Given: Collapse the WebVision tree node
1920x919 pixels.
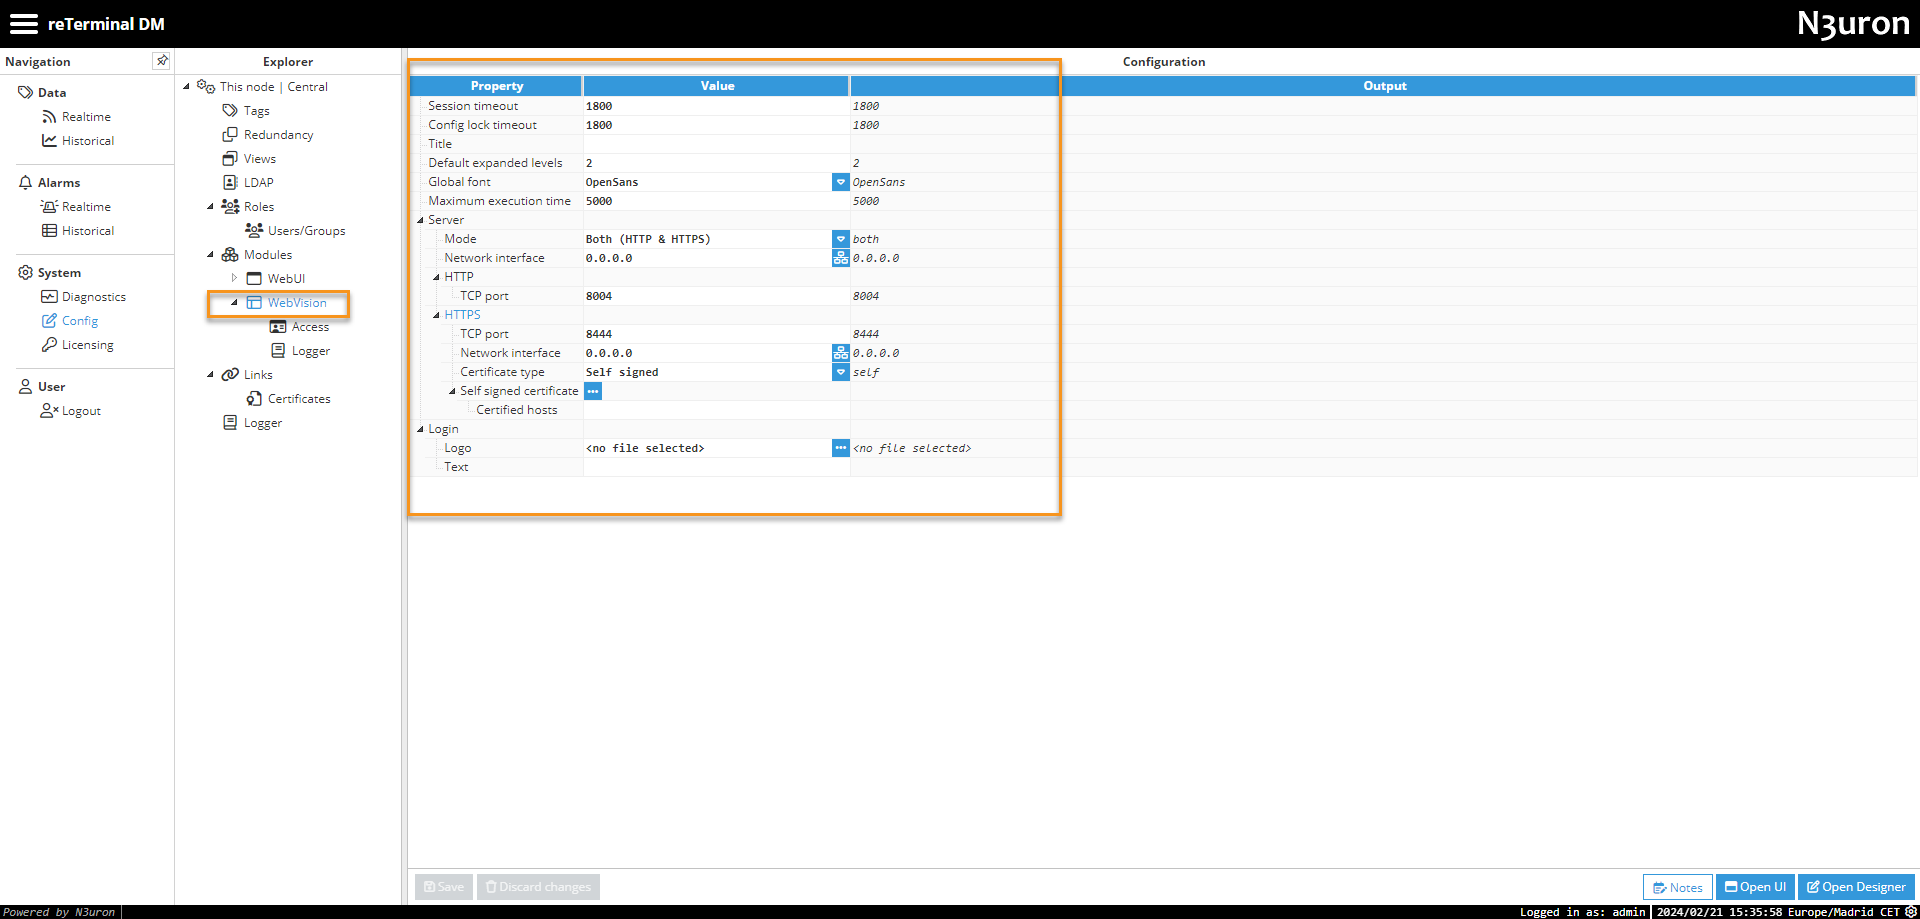Looking at the screenshot, I should pyautogui.click(x=234, y=303).
